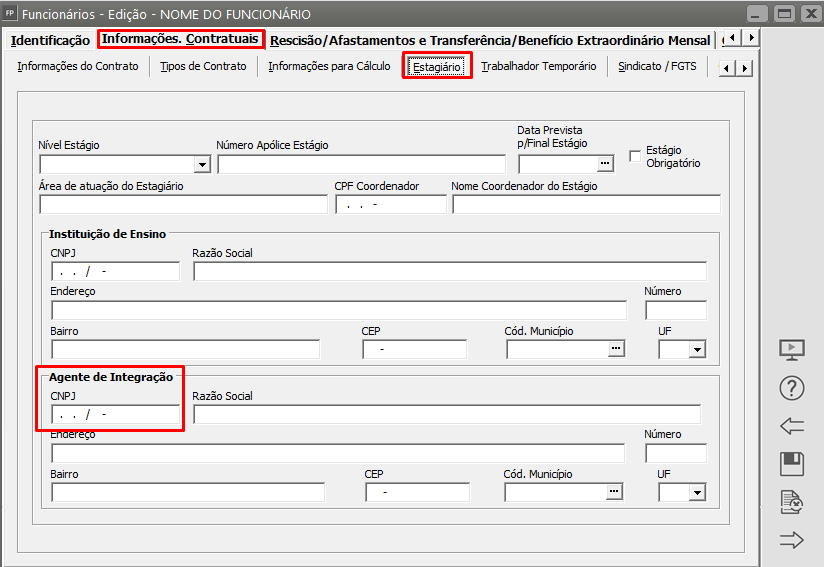
Task: Click the cancel edit document icon
Action: (791, 502)
